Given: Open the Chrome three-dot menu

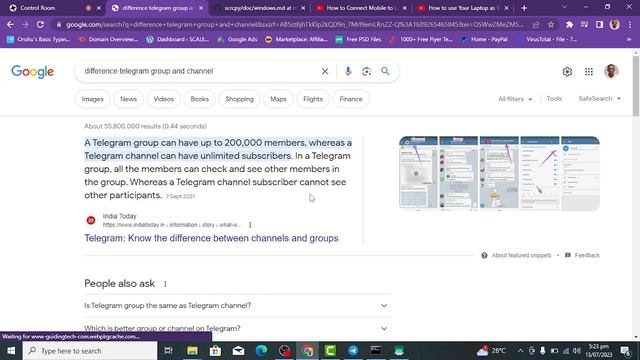Looking at the screenshot, I should 630,24.
